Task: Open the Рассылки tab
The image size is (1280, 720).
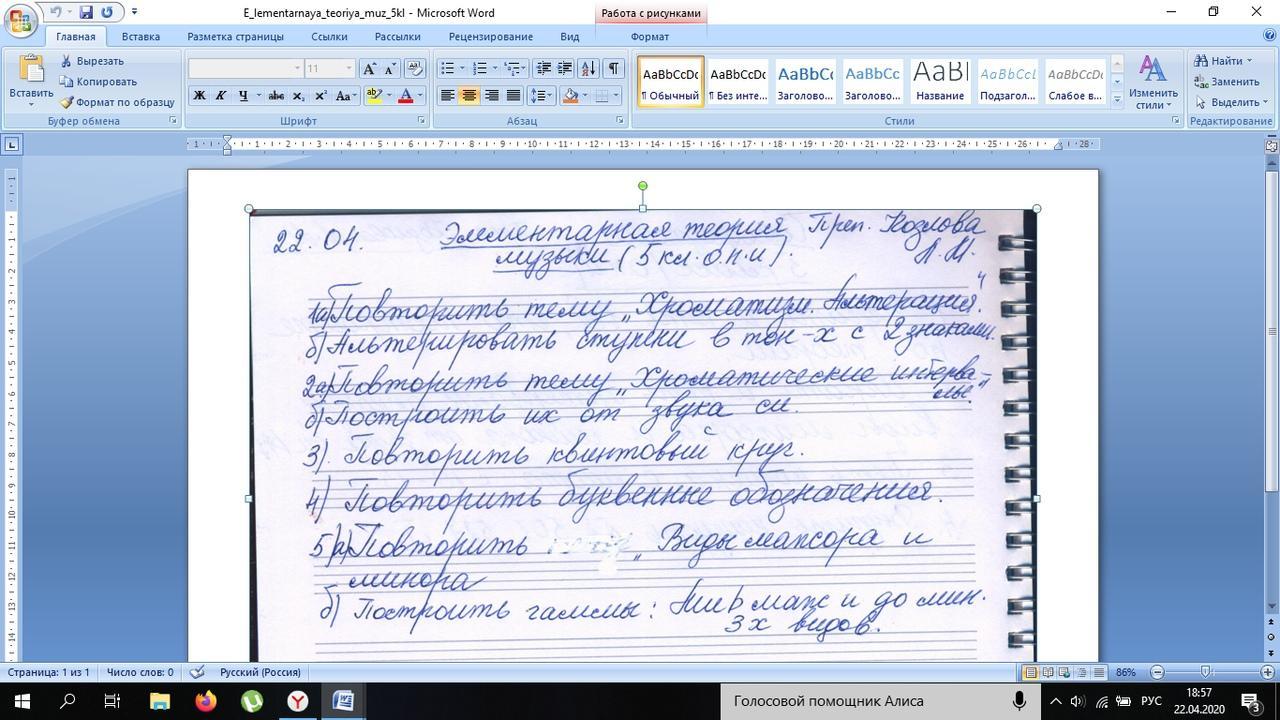Action: [x=397, y=36]
